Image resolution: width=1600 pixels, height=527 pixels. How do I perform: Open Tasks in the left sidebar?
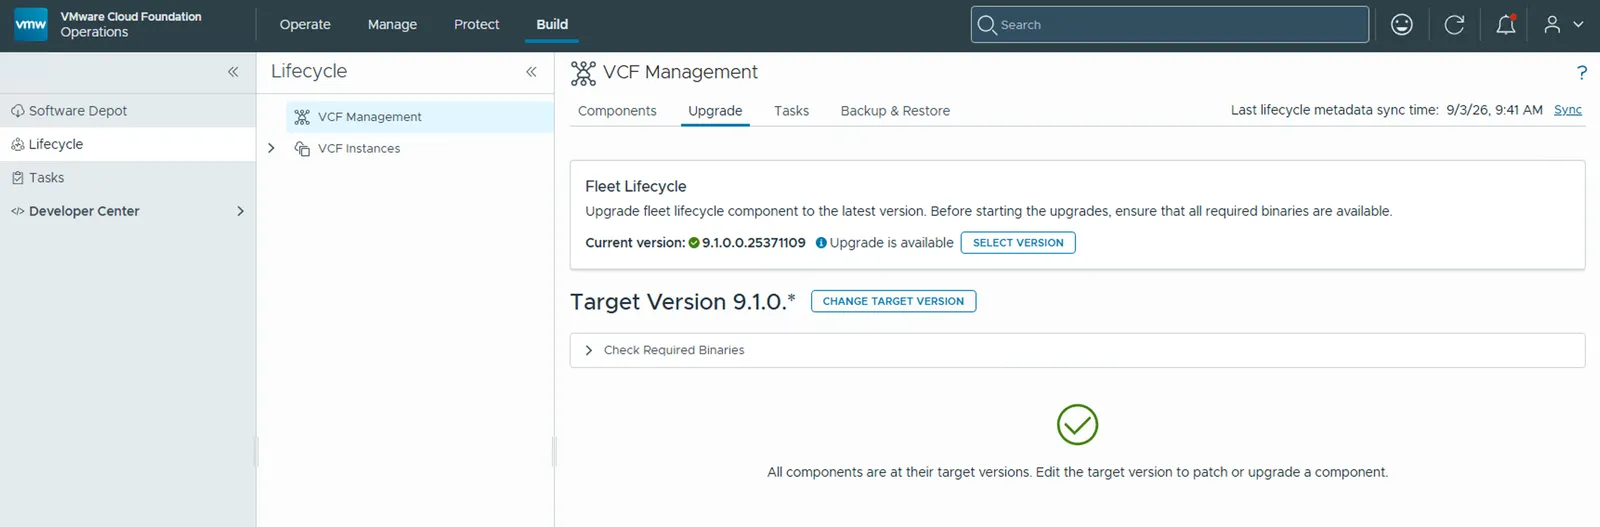click(128, 177)
